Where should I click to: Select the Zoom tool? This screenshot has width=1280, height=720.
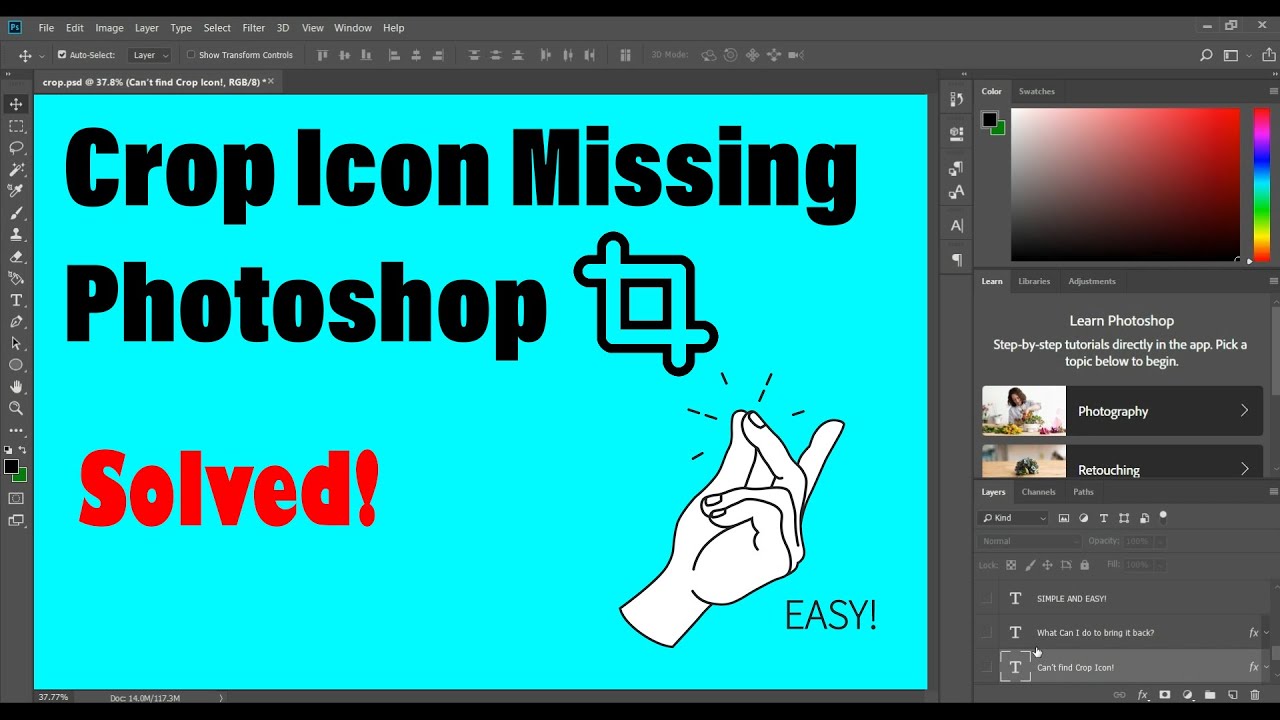pos(15,408)
